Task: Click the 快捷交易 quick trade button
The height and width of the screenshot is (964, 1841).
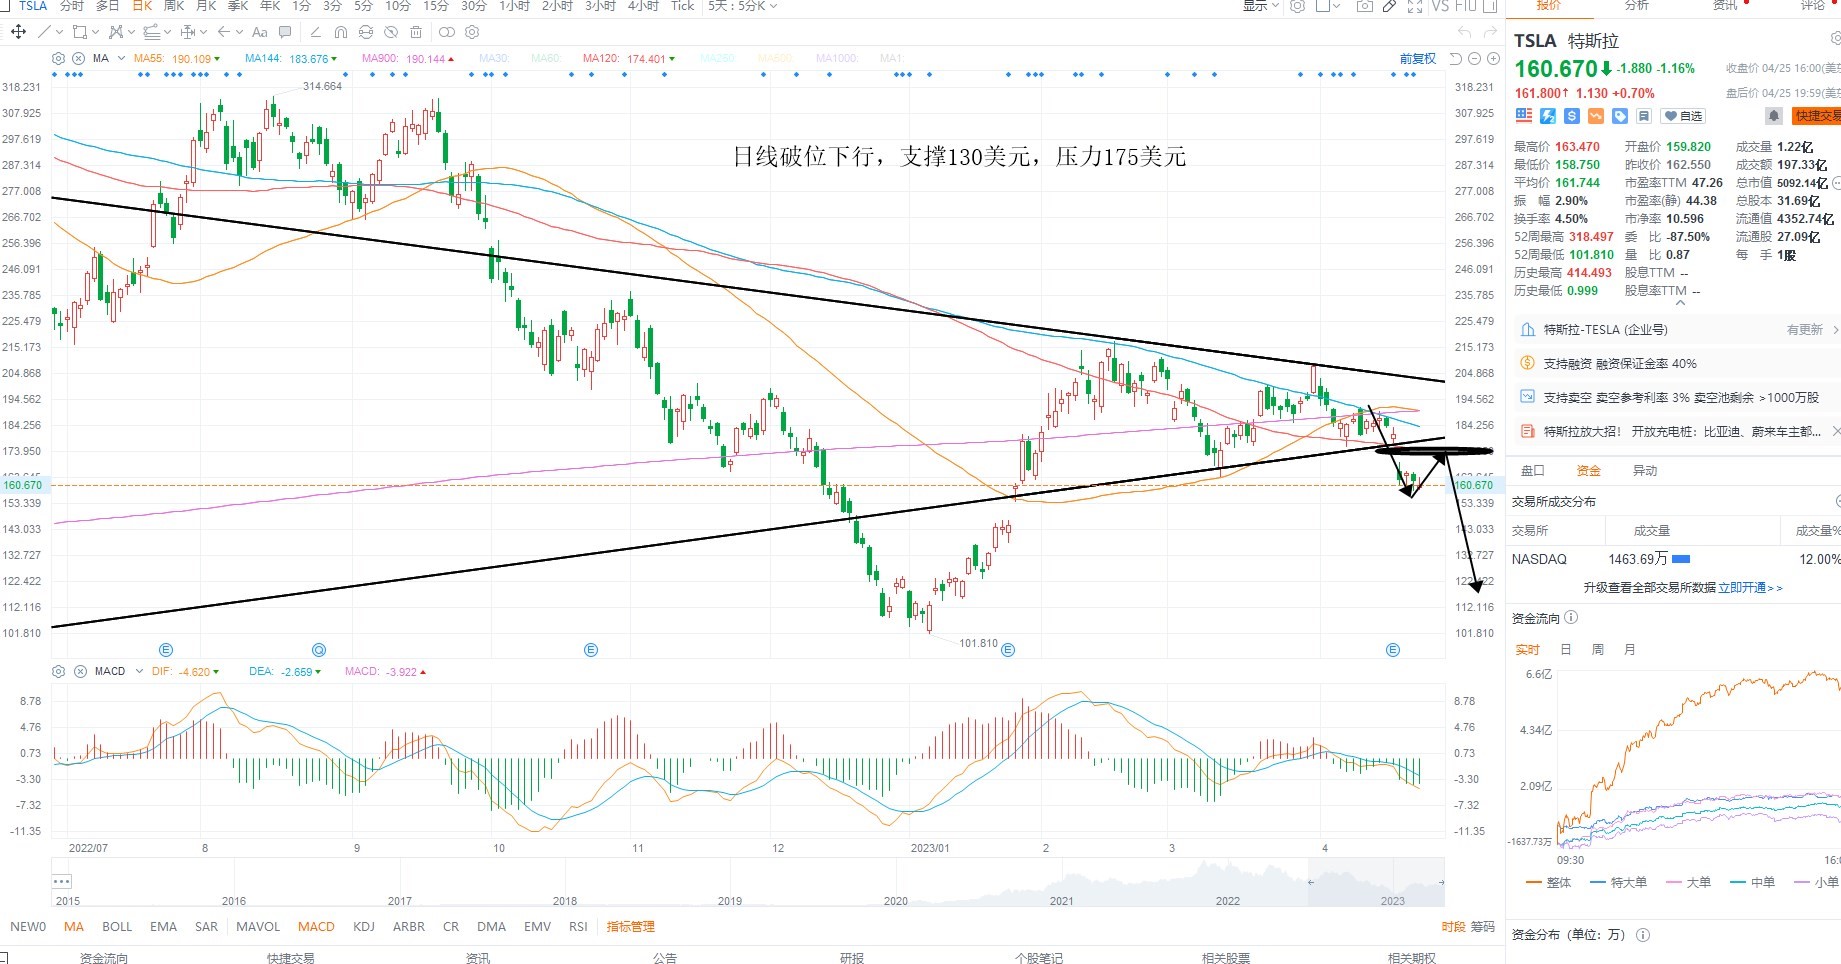Action: (x=1816, y=116)
